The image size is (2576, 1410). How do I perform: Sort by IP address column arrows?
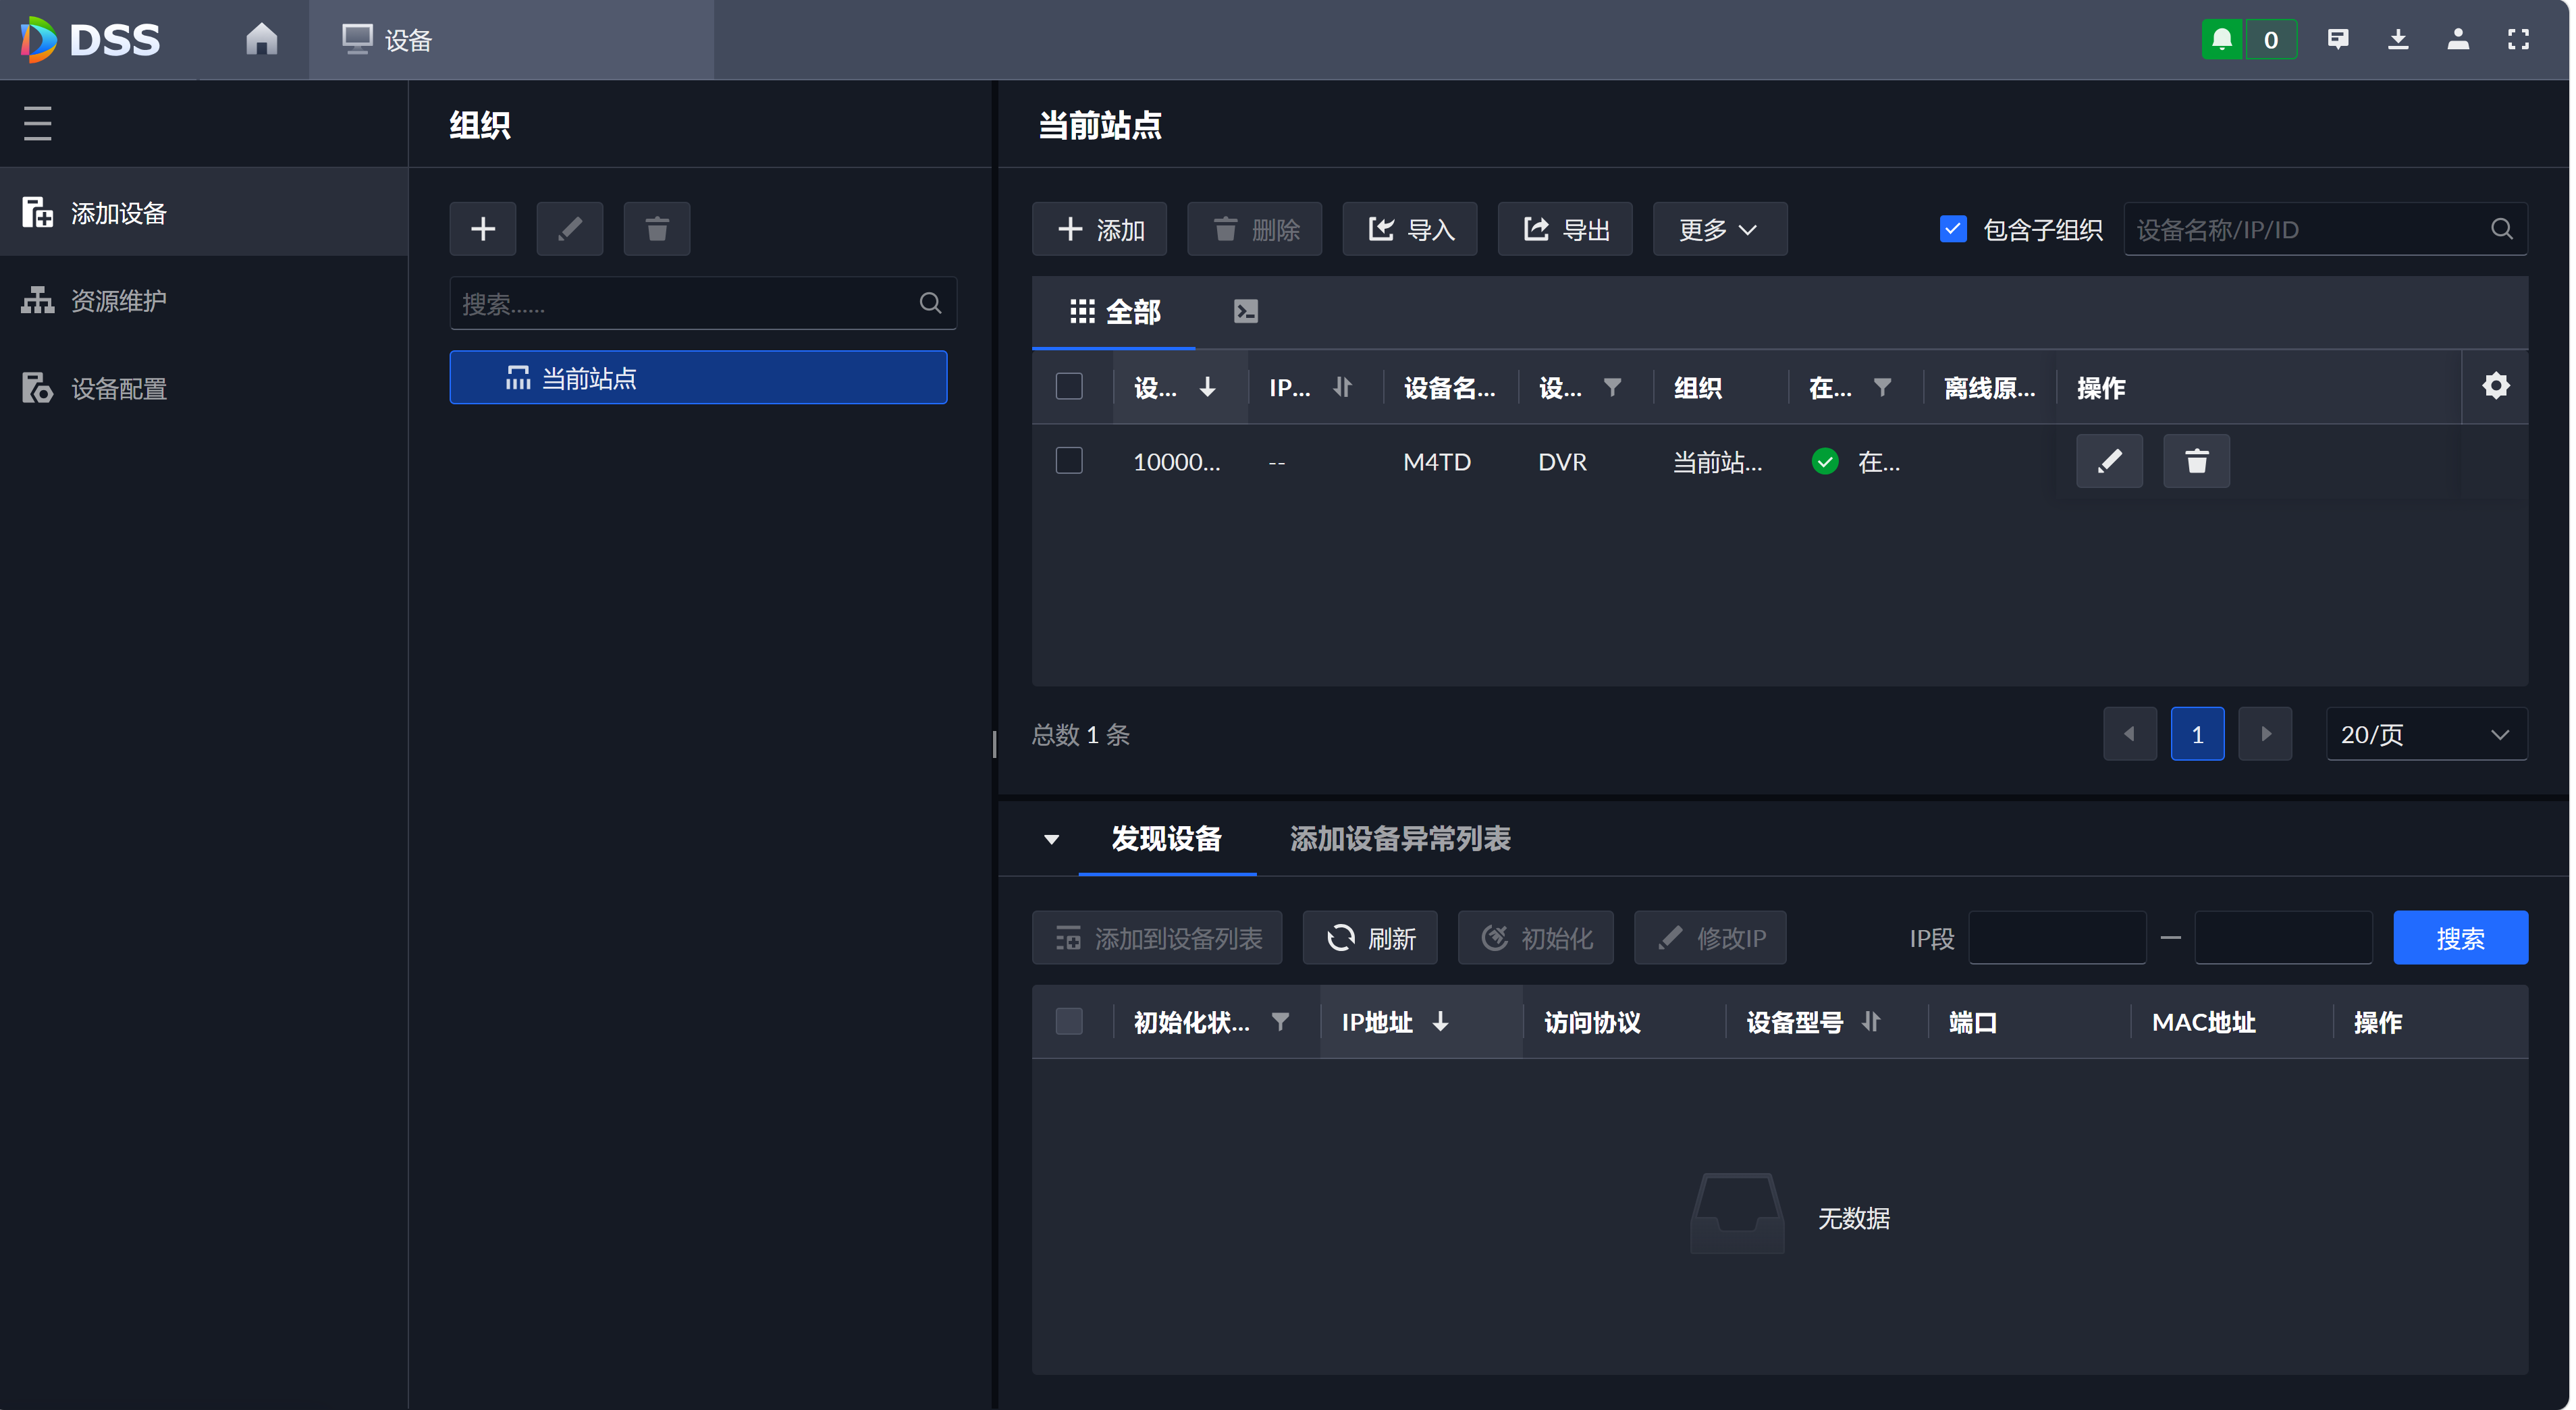[1343, 387]
